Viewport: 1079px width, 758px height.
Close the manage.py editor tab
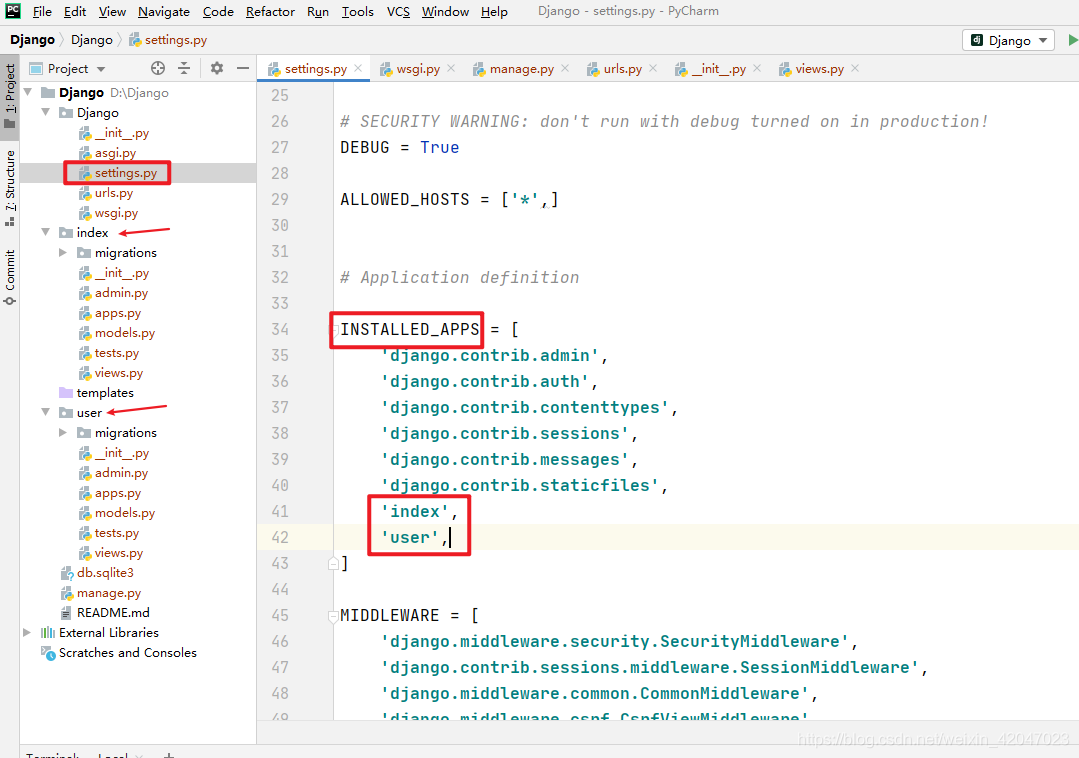point(565,68)
